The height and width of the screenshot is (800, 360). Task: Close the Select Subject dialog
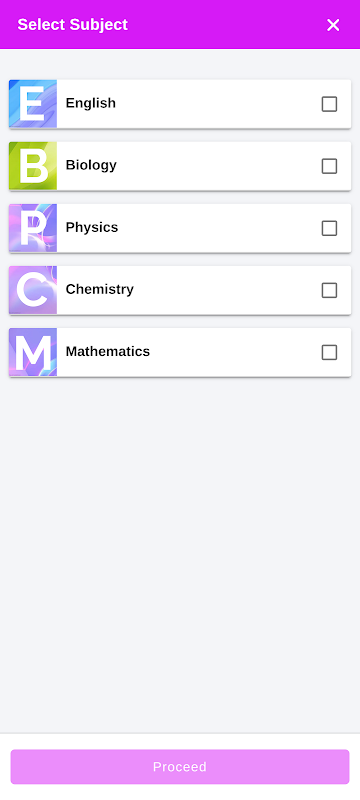(333, 25)
